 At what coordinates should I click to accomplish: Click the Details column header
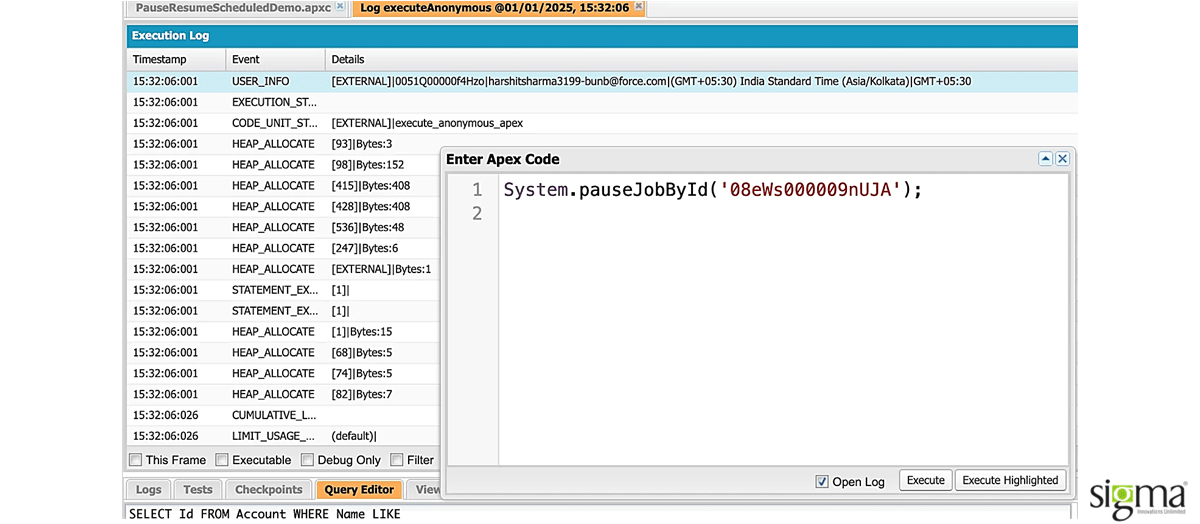click(701, 60)
